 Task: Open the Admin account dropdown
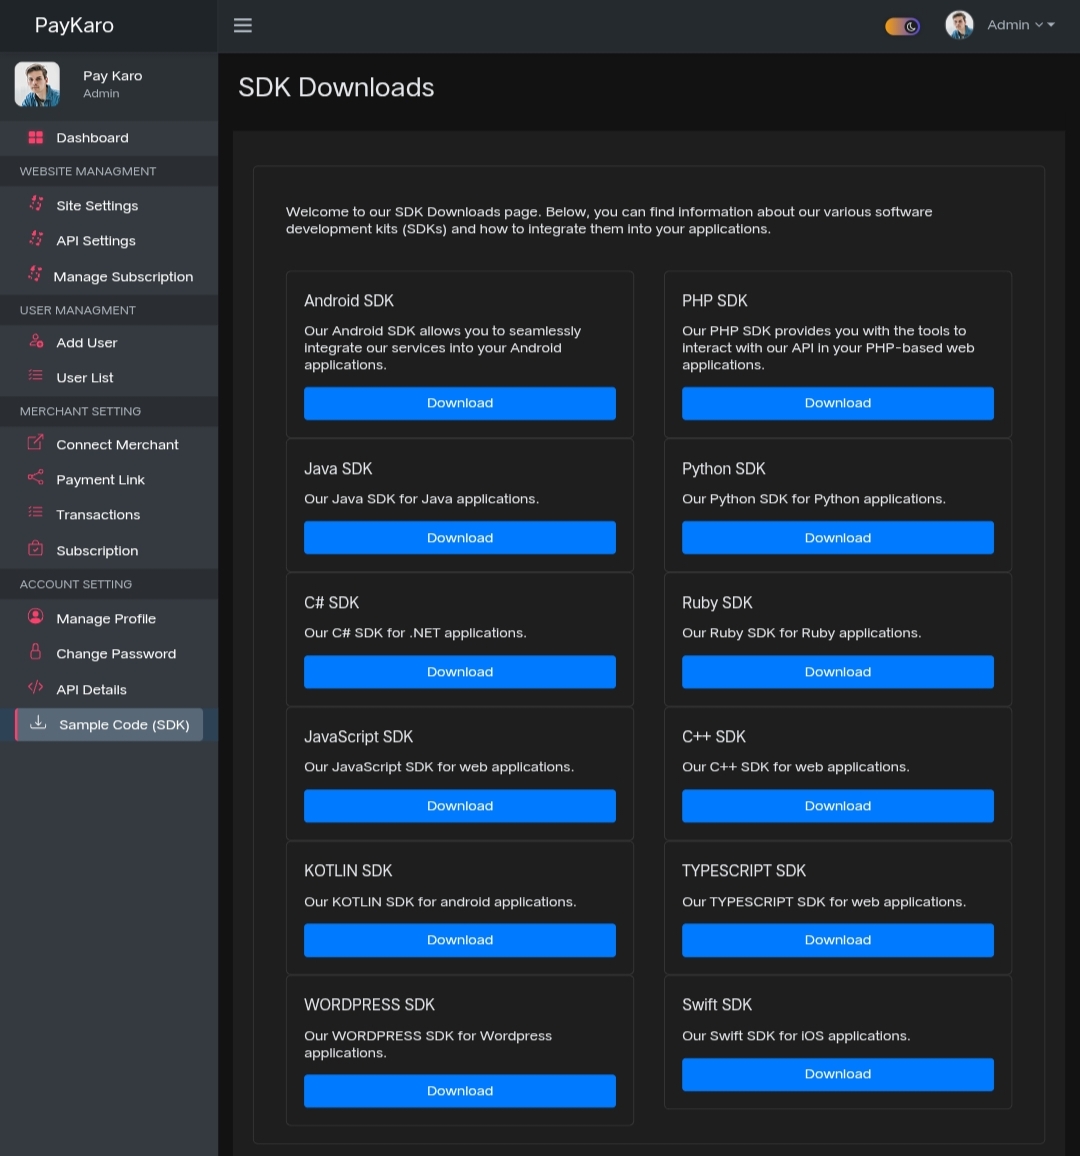click(x=1020, y=25)
